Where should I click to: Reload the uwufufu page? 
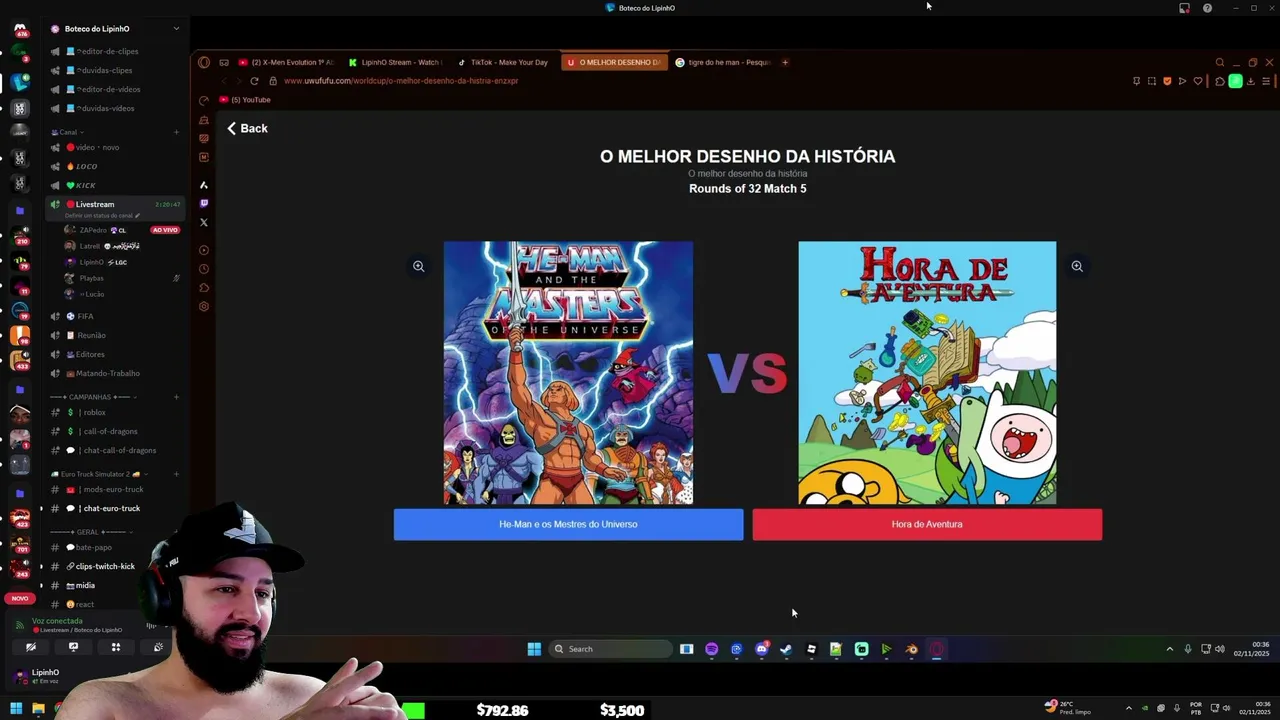coord(254,81)
